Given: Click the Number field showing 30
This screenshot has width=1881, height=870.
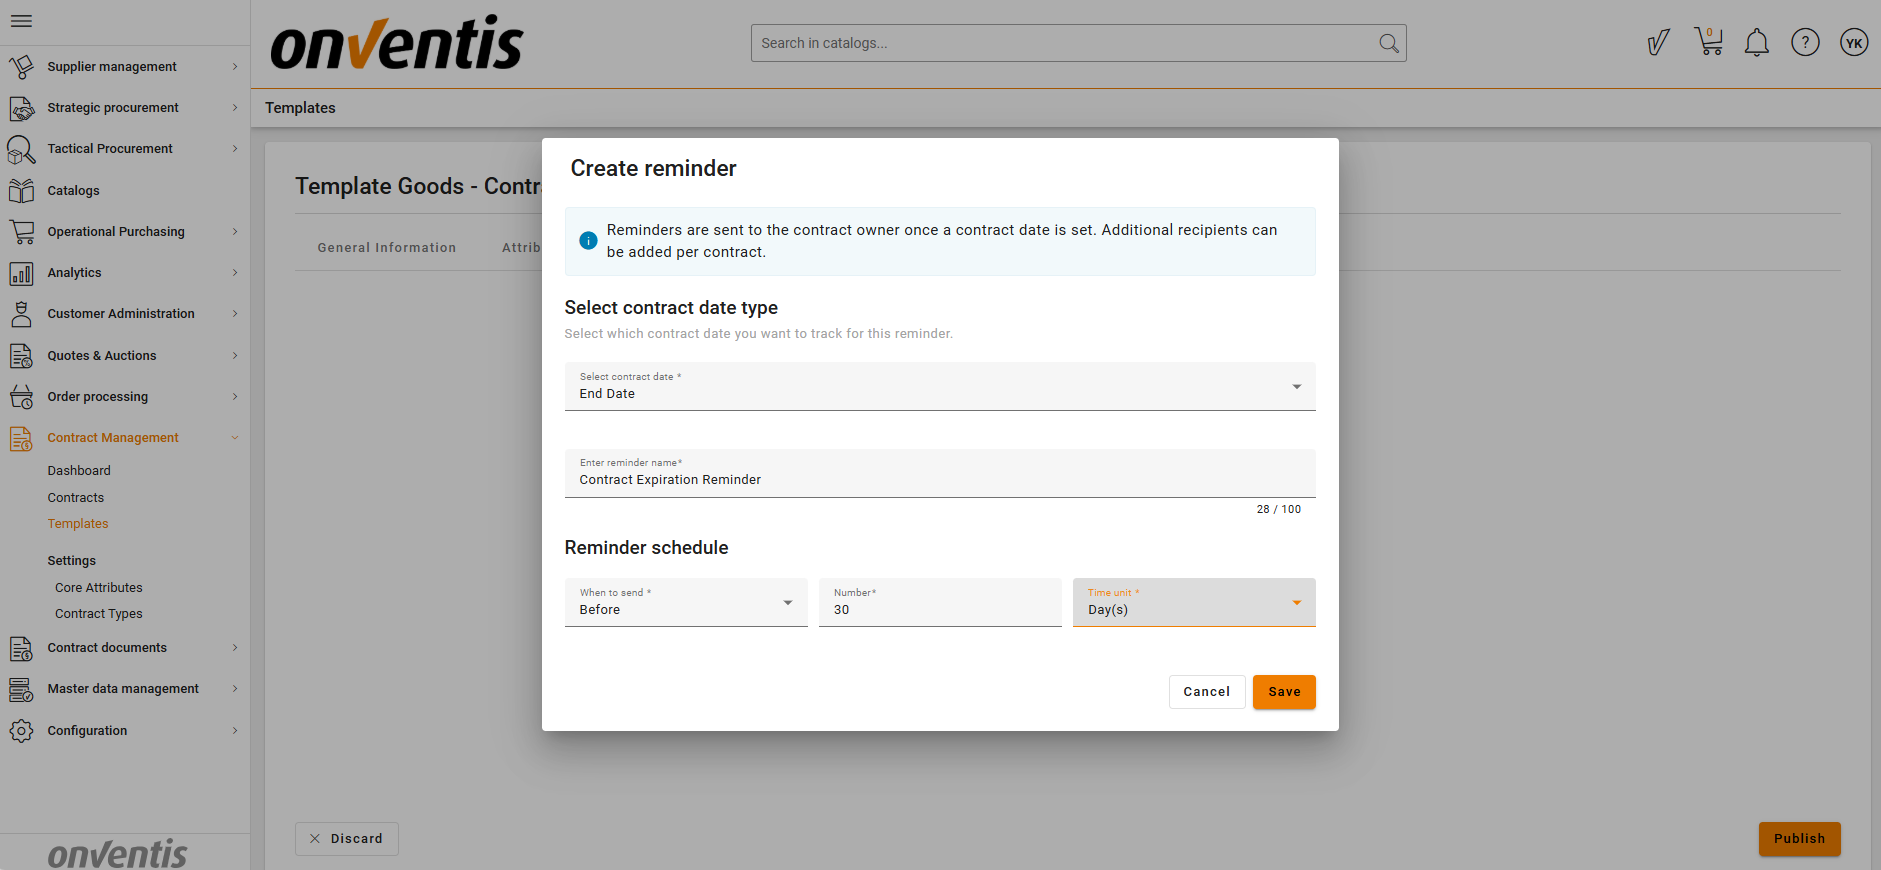Looking at the screenshot, I should click(939, 609).
